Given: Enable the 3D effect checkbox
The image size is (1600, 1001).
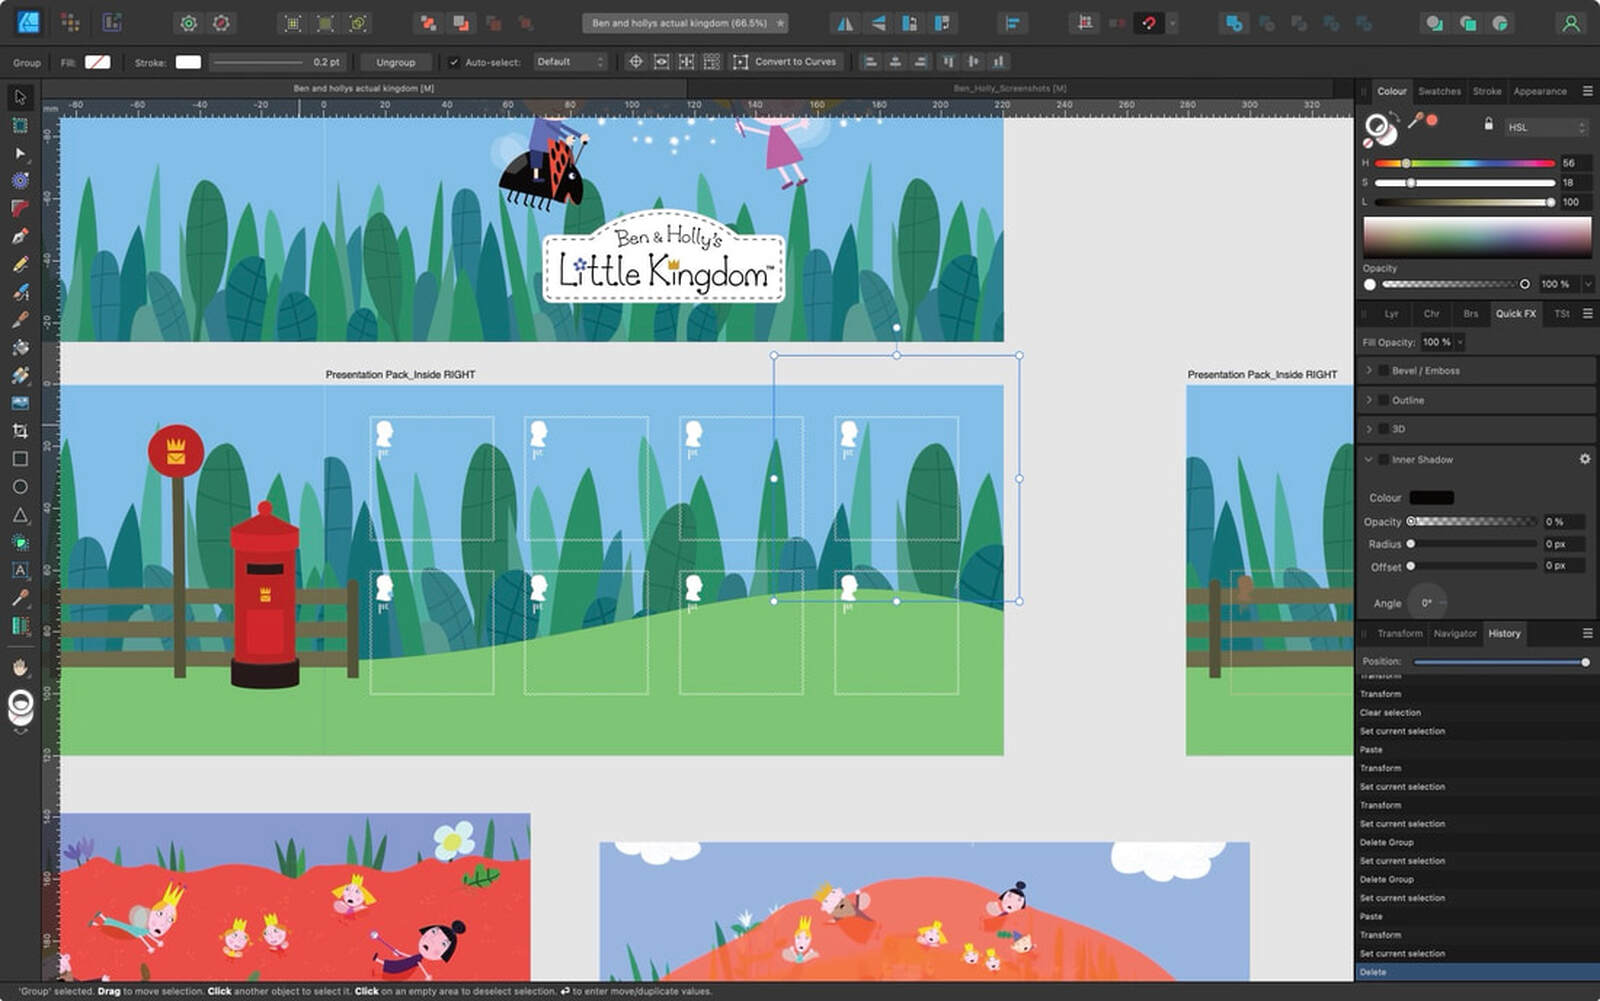Looking at the screenshot, I should [x=1383, y=429].
